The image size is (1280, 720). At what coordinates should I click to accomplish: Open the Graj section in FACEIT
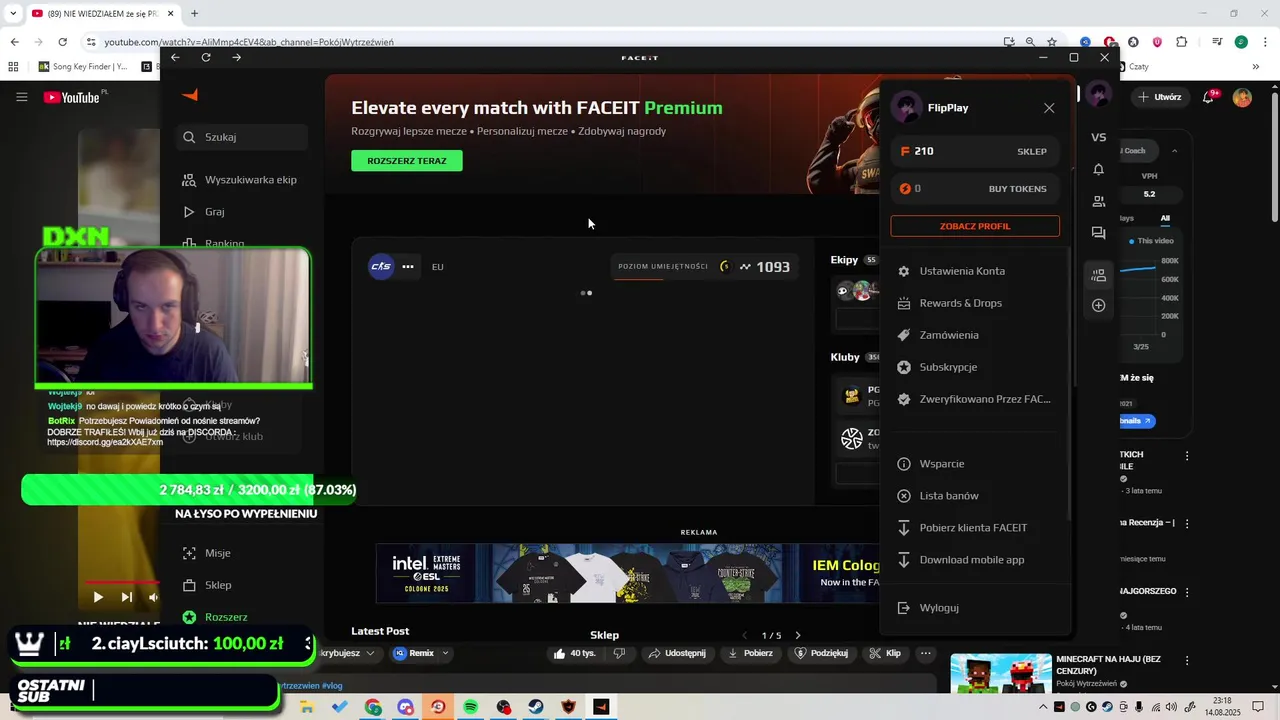click(204, 212)
